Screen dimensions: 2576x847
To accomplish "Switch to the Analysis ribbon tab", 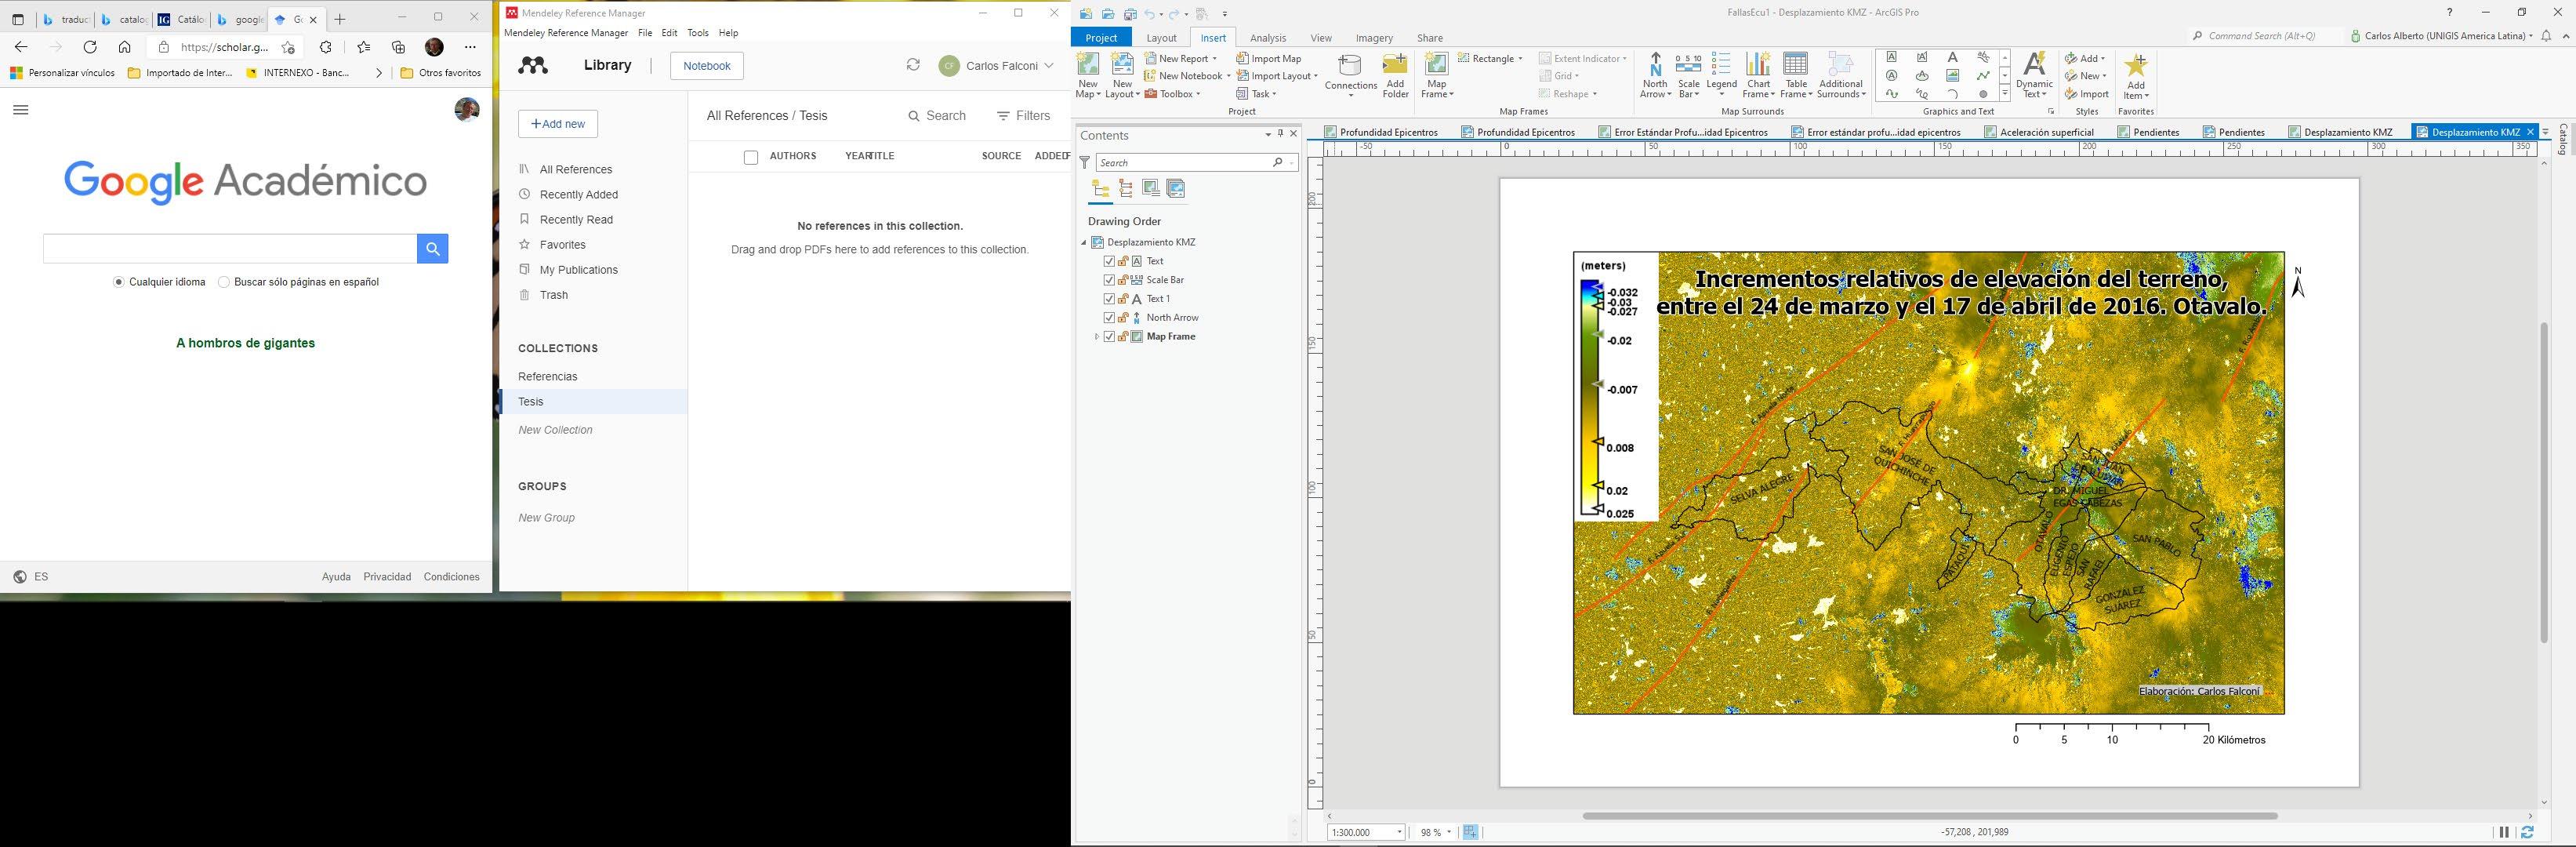I will tap(1267, 38).
